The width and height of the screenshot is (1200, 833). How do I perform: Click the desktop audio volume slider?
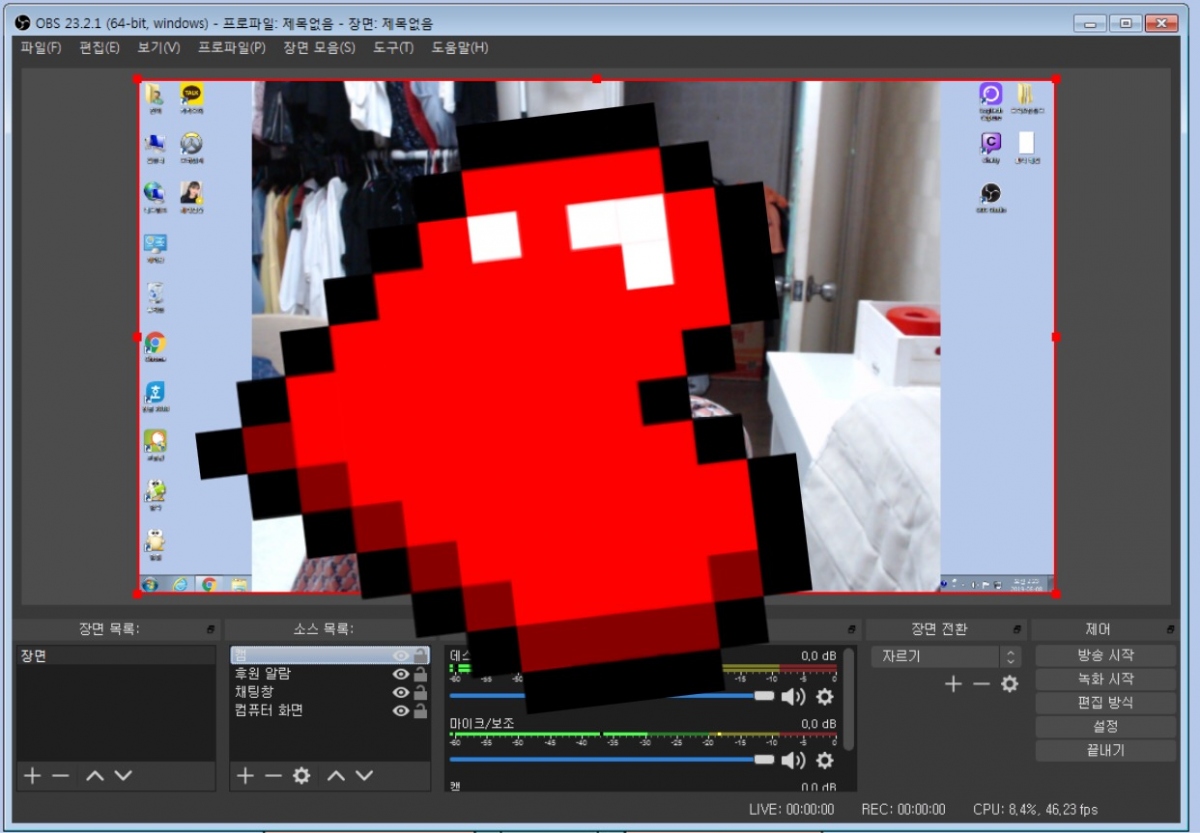pyautogui.click(x=612, y=695)
